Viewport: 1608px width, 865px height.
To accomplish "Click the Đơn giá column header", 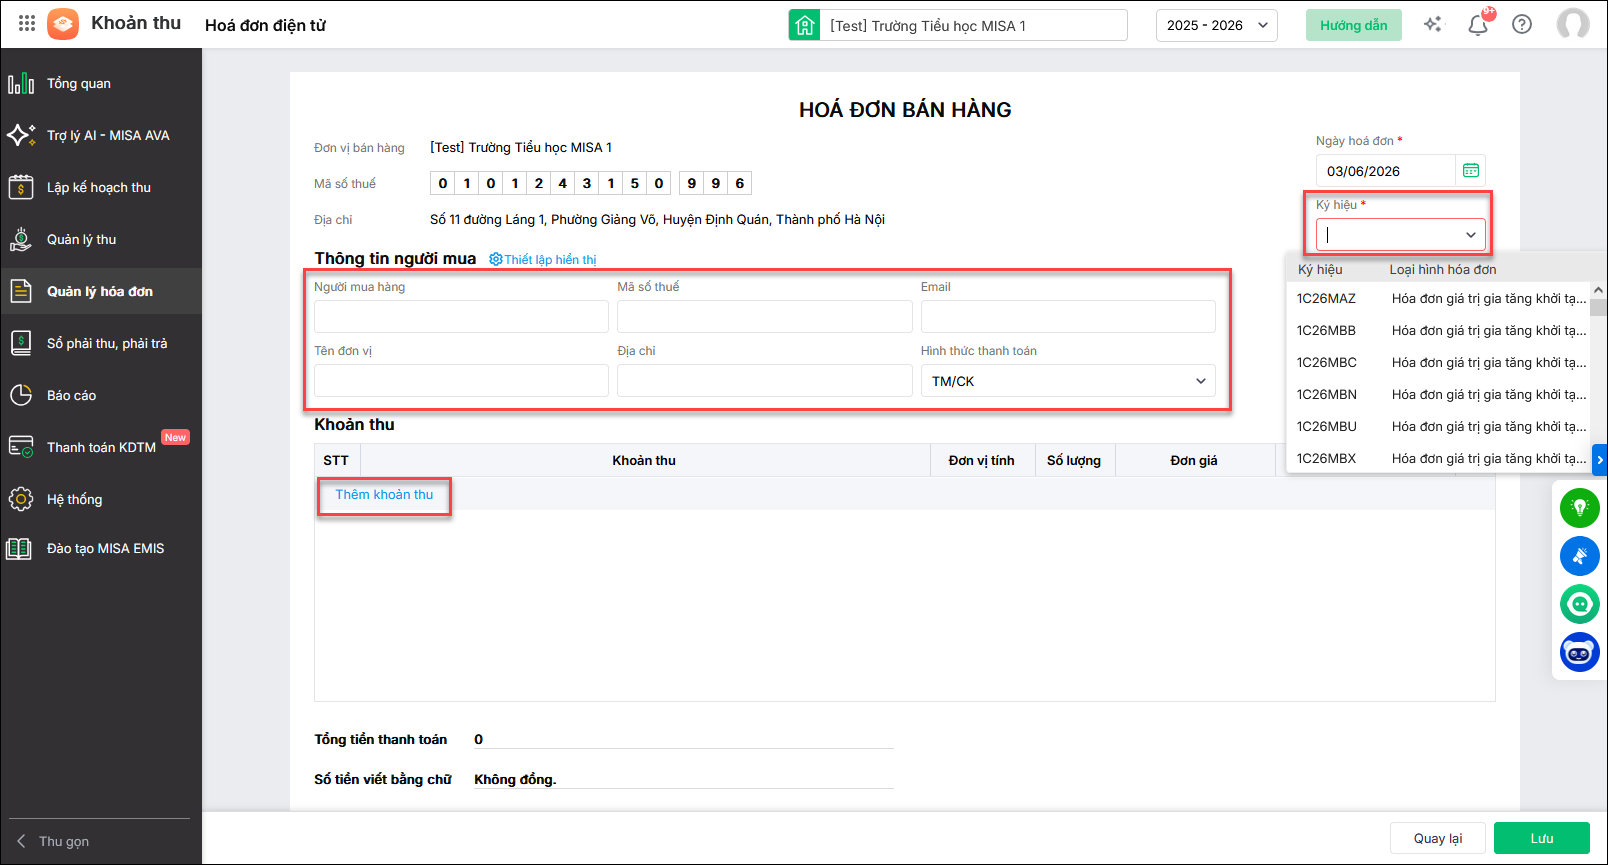I will click(1194, 461).
